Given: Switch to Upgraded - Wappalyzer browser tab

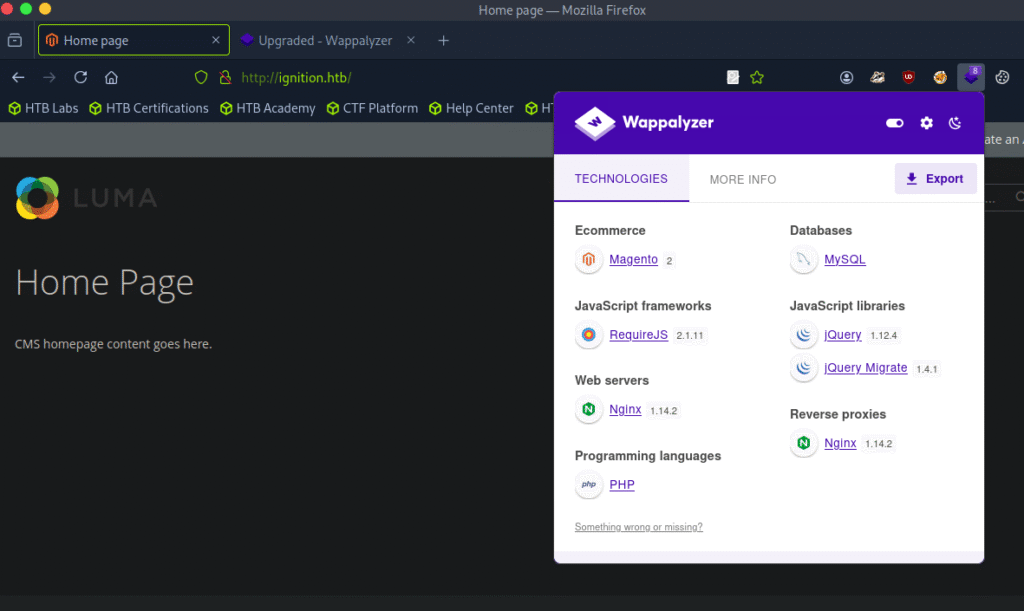Looking at the screenshot, I should pos(324,40).
